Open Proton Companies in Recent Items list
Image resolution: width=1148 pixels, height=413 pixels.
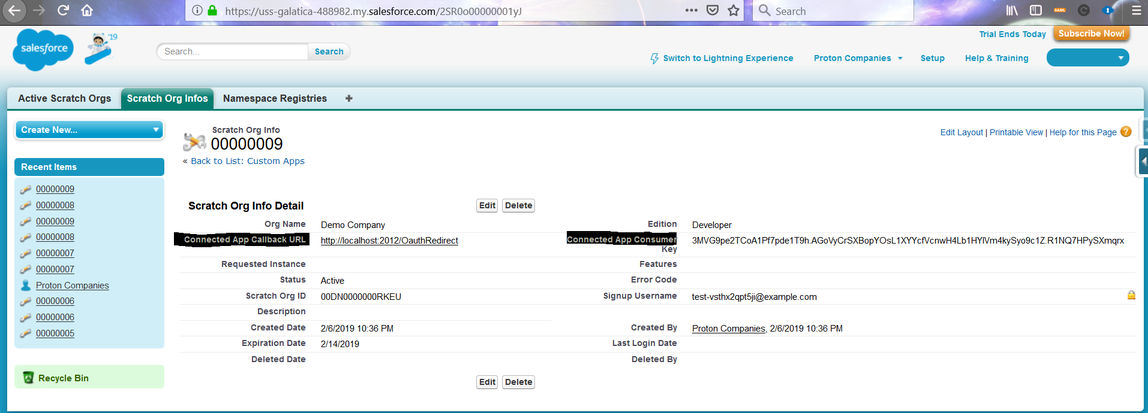pyautogui.click(x=72, y=286)
